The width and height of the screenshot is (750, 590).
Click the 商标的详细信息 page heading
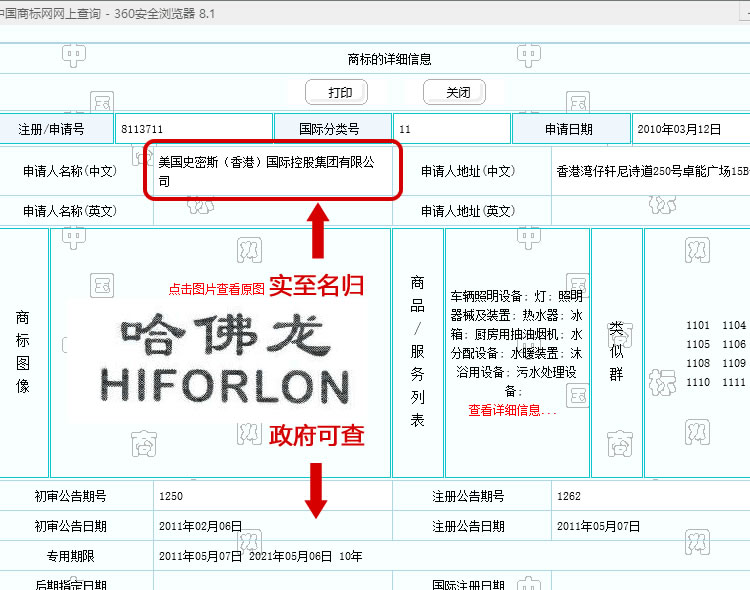[x=389, y=59]
